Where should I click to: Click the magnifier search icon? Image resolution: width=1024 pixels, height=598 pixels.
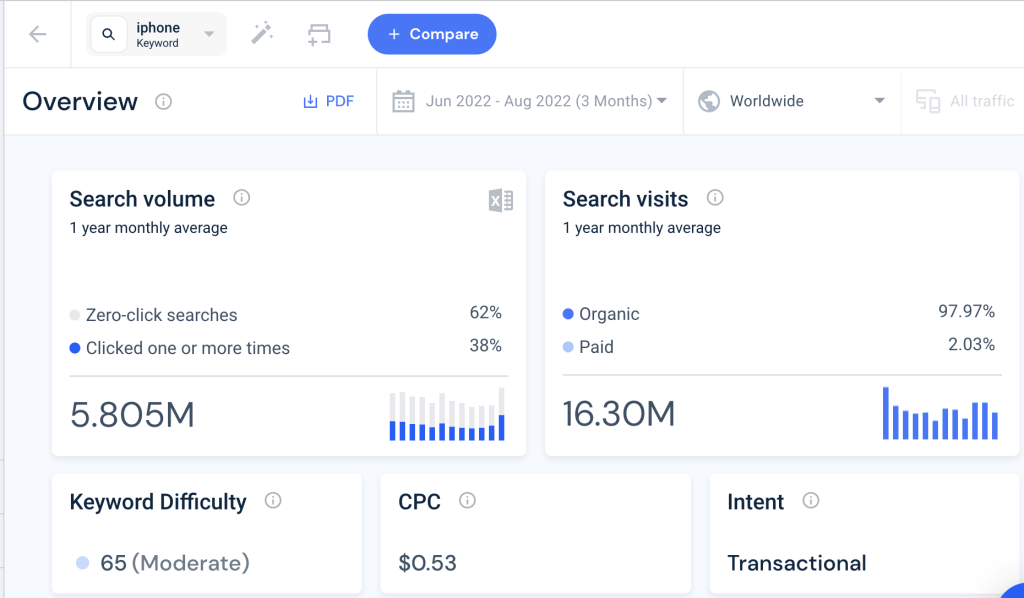(x=109, y=34)
